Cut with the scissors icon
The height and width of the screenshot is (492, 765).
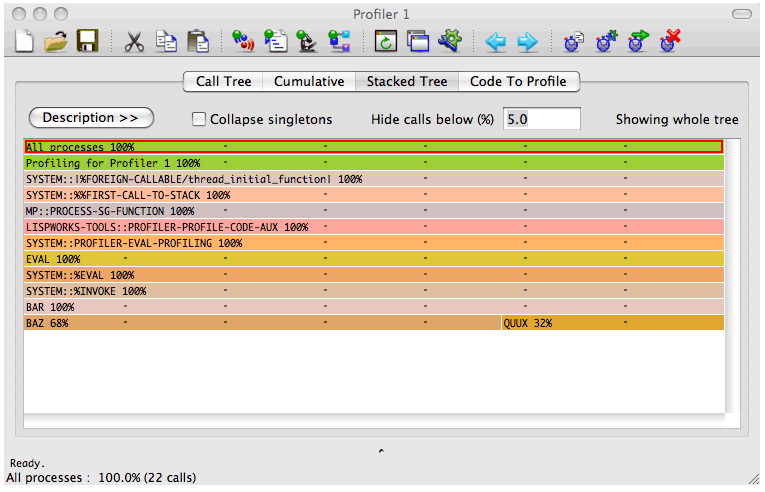coord(134,41)
